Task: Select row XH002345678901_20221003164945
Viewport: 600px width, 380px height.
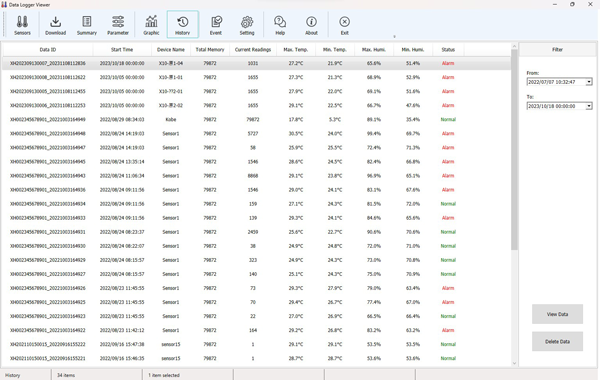Action: pyautogui.click(x=256, y=161)
